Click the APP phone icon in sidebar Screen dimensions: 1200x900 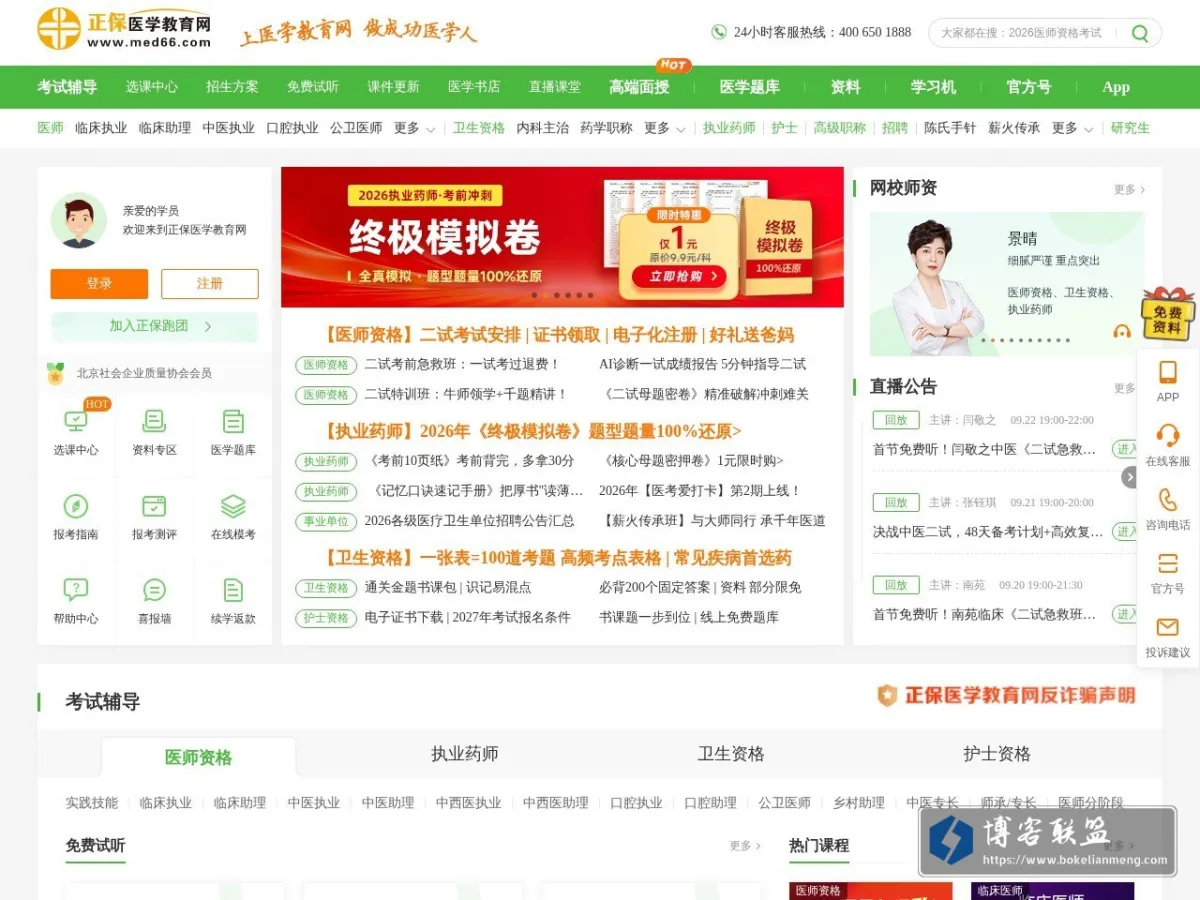point(1167,372)
